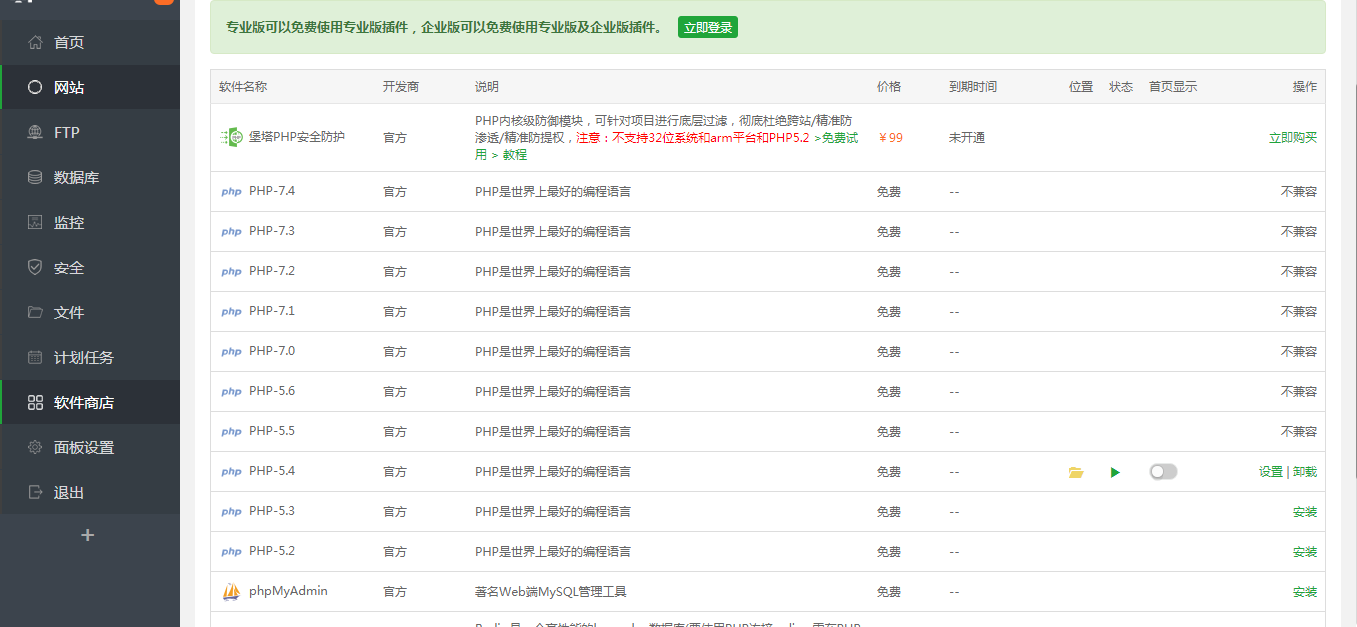
Task: Click the globe icon beside FTP
Action: click(35, 132)
